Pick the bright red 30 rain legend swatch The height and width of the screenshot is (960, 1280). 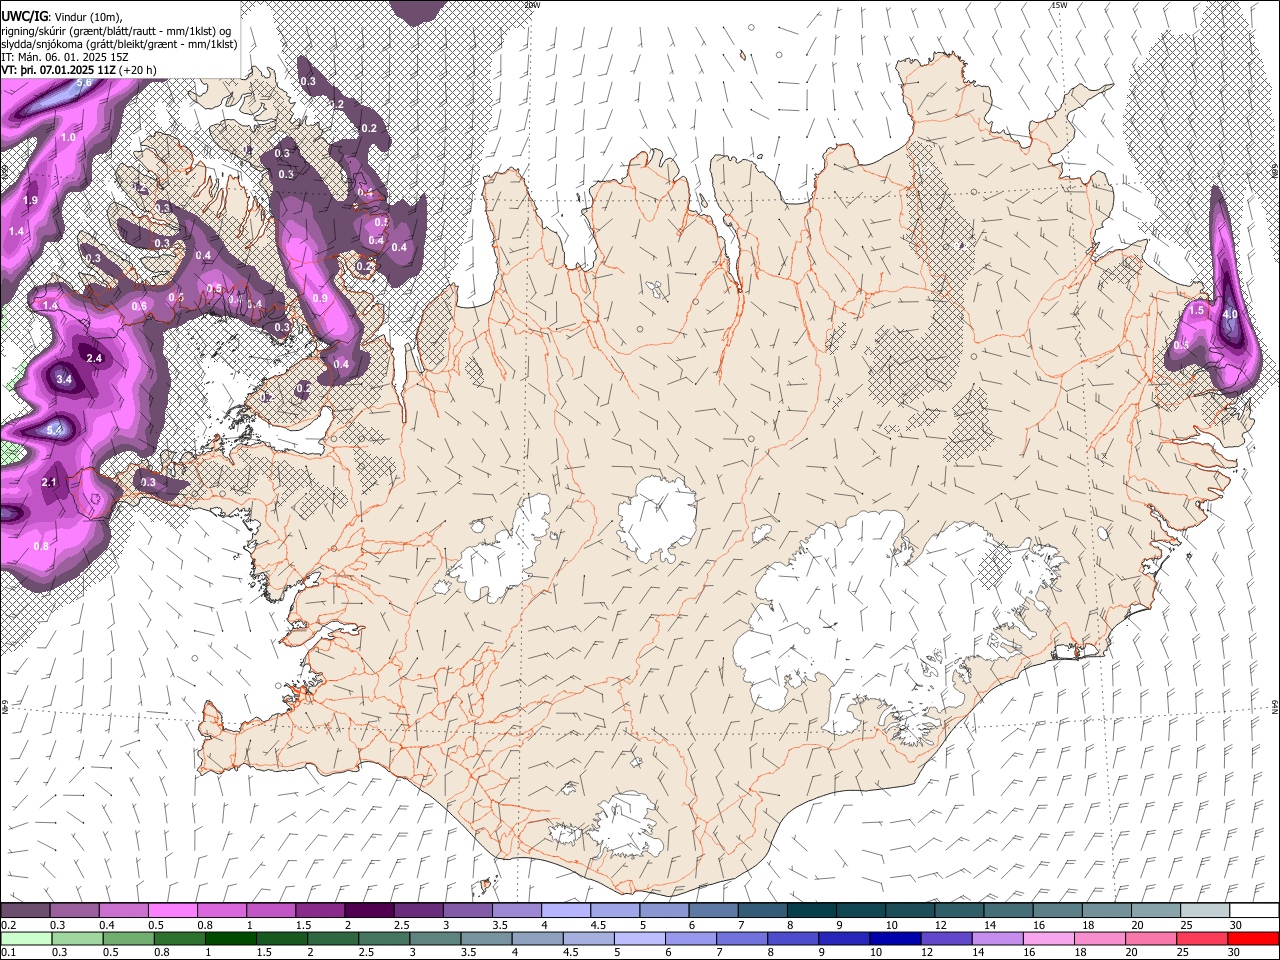(x=1254, y=938)
